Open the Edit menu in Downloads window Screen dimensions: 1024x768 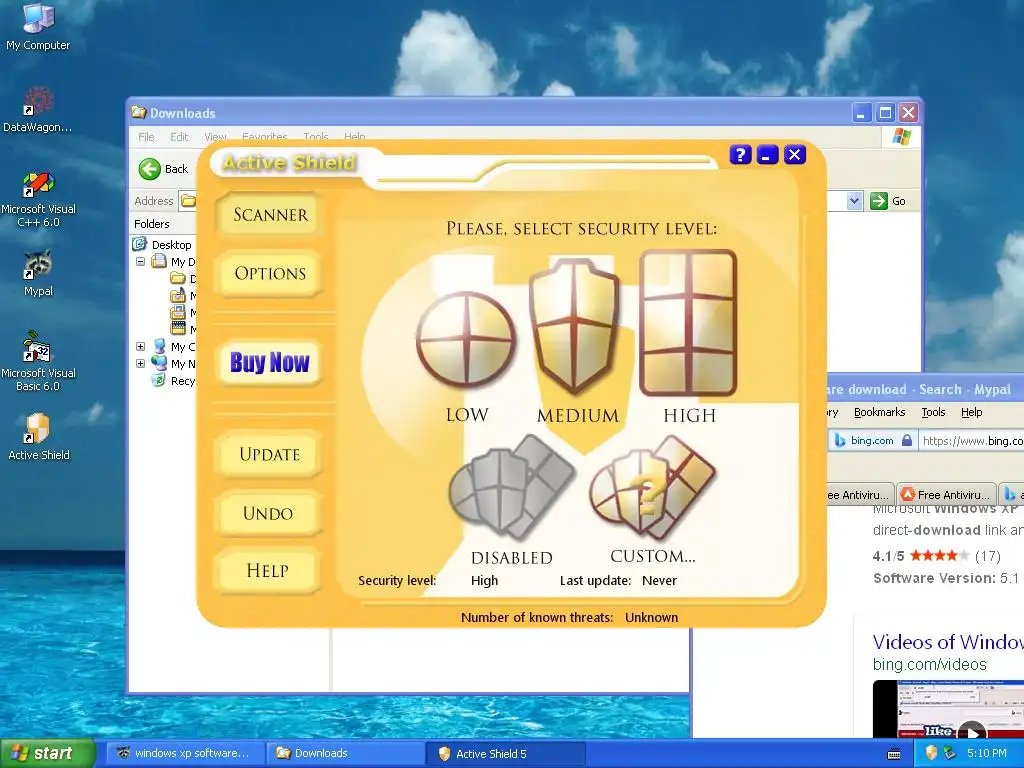pos(179,136)
